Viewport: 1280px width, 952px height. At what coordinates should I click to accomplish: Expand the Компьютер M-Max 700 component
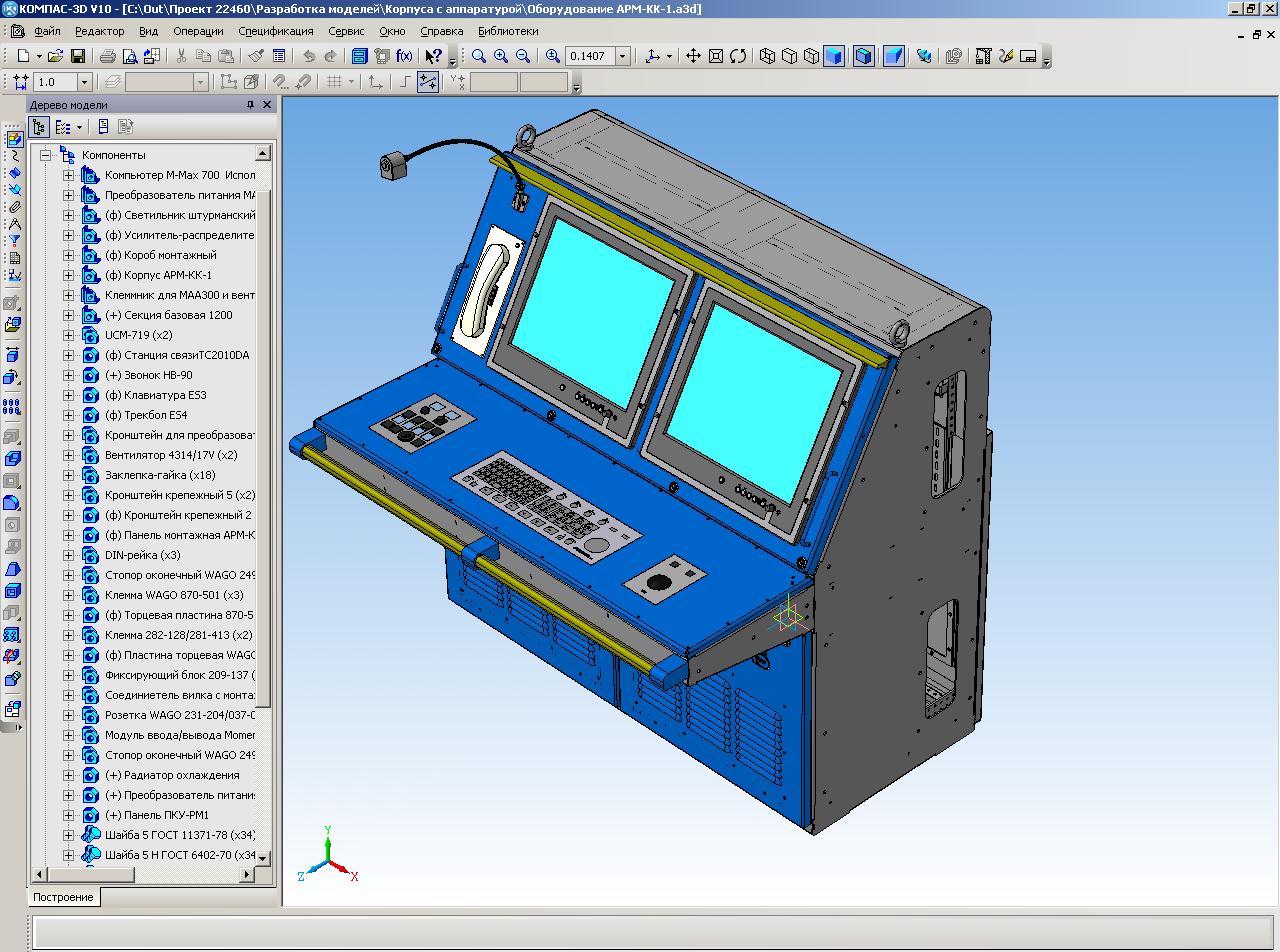(x=69, y=175)
